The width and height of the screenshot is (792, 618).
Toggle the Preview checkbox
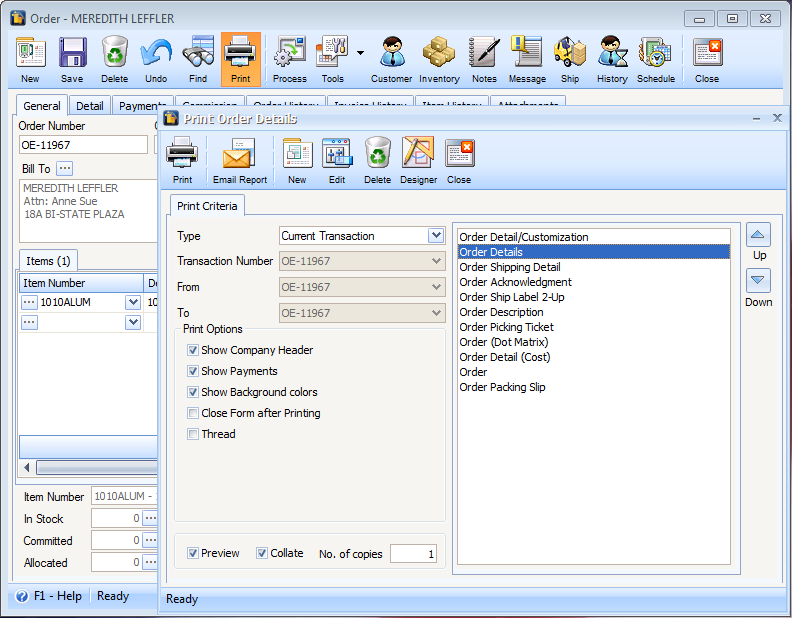(192, 553)
